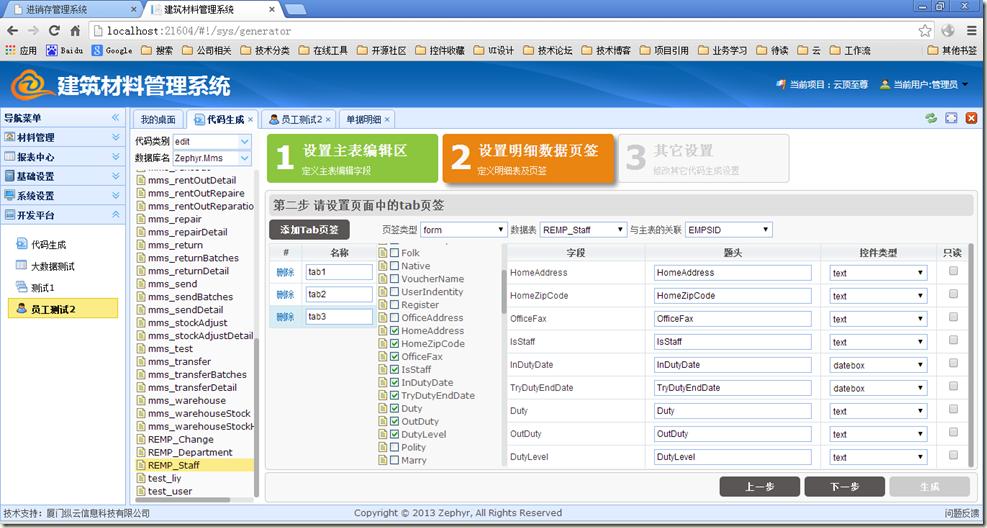Collapse the 导航菜单 panel with double-arrow icon
Screen dimensions: 987x528
click(x=115, y=118)
